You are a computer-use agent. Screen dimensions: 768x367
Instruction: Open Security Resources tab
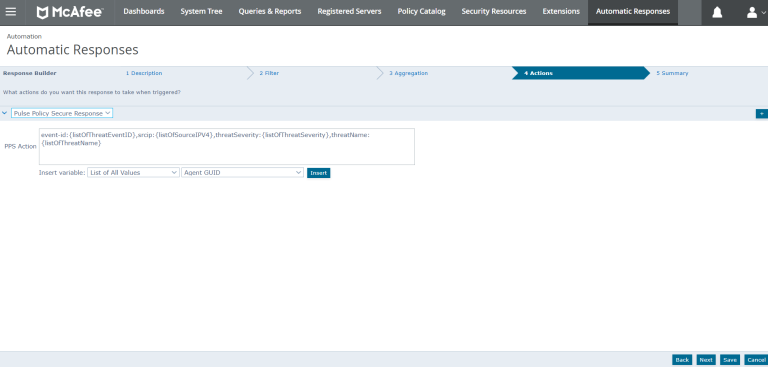494,11
